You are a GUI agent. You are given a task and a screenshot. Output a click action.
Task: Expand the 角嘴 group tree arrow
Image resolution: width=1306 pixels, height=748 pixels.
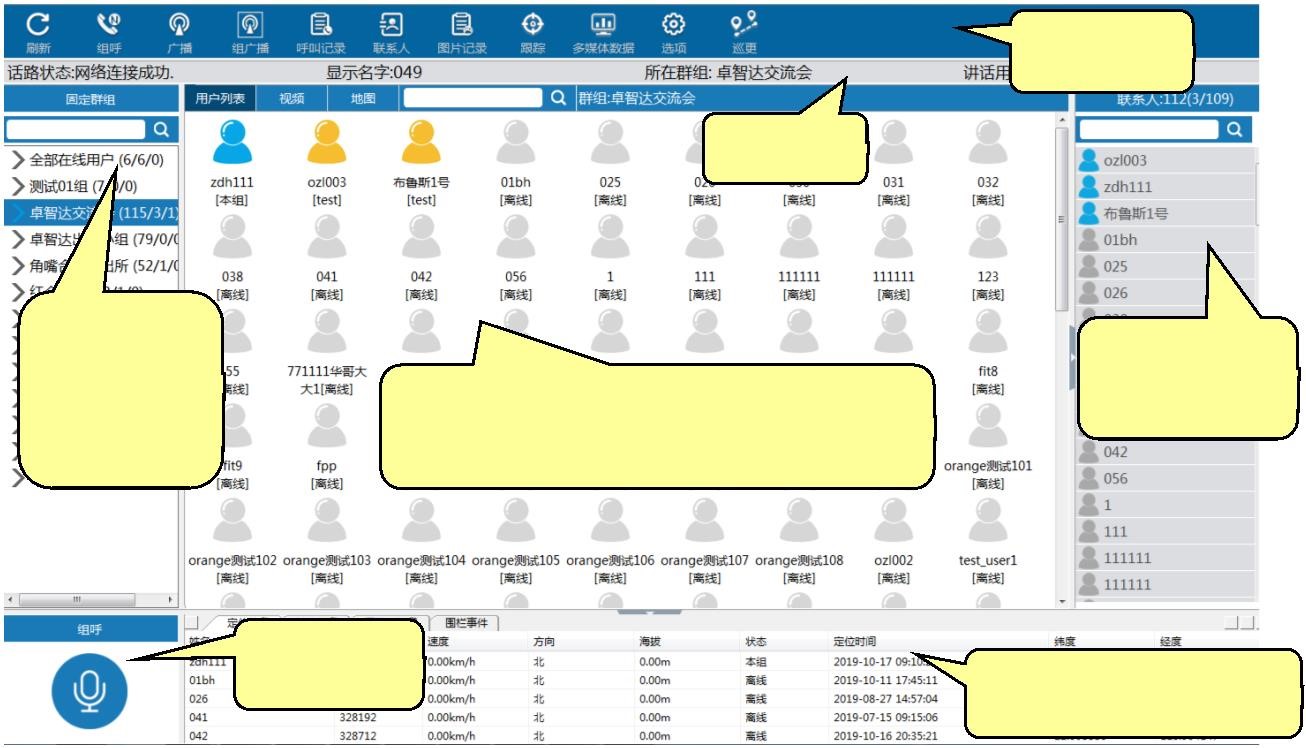[18, 266]
